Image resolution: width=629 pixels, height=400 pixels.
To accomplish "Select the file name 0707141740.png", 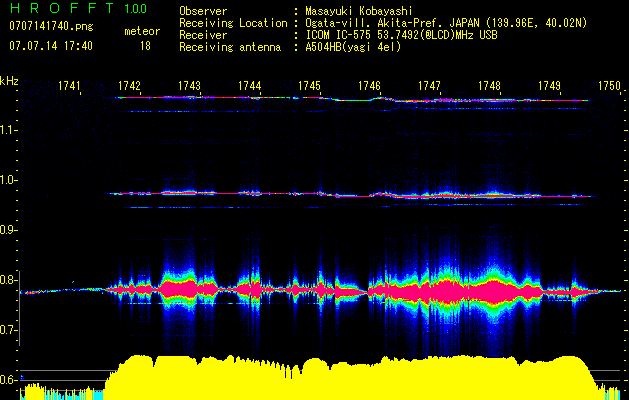I will point(51,26).
